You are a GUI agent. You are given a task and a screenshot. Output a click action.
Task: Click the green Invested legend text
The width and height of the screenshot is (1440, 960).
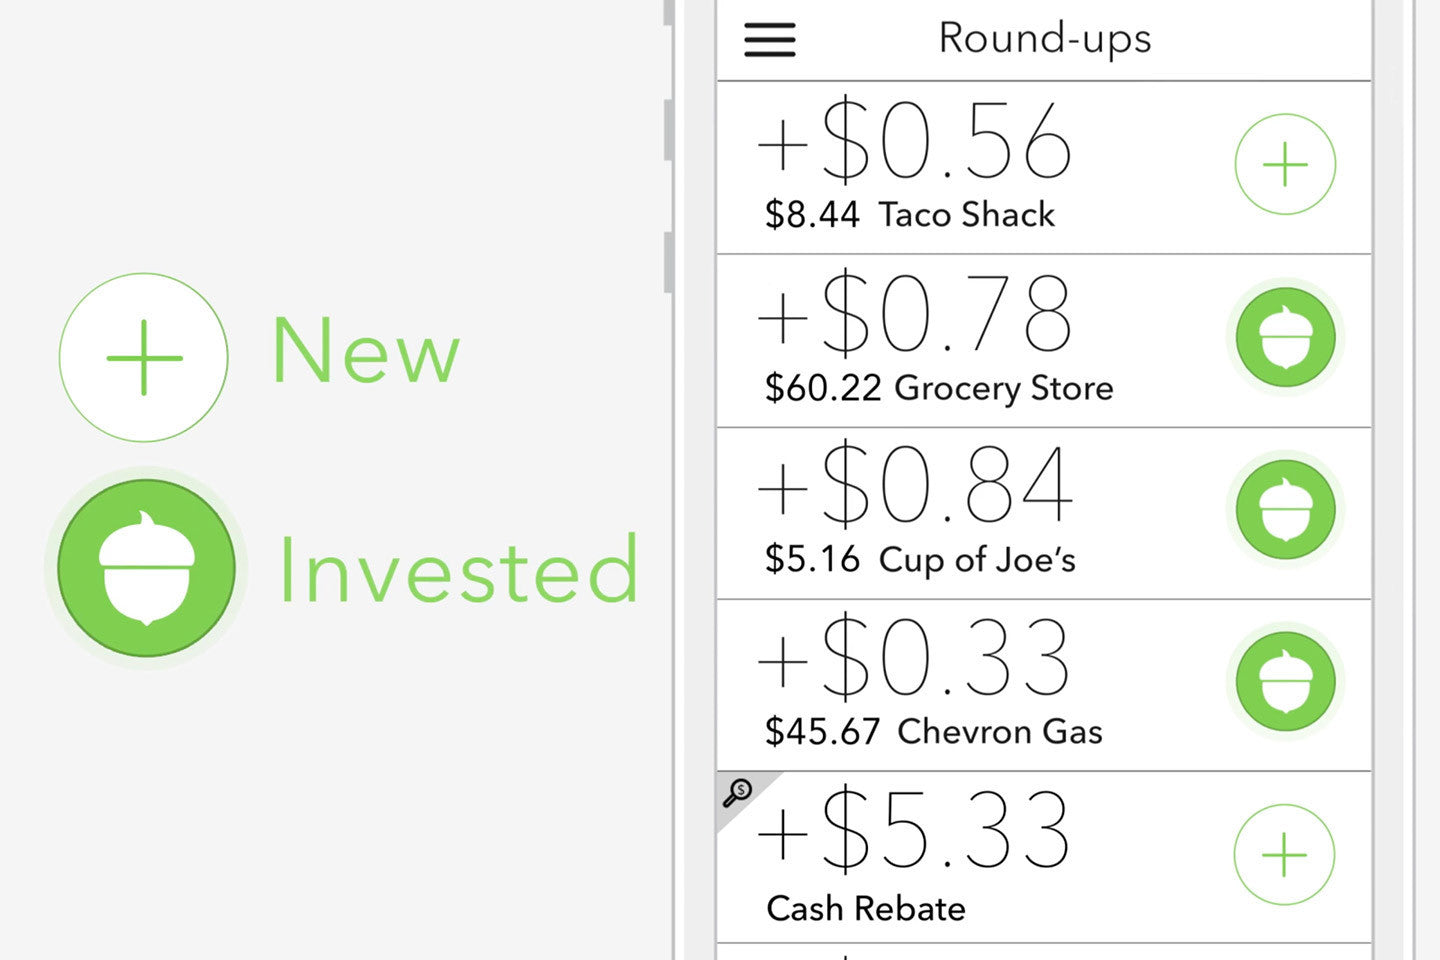[x=458, y=570]
